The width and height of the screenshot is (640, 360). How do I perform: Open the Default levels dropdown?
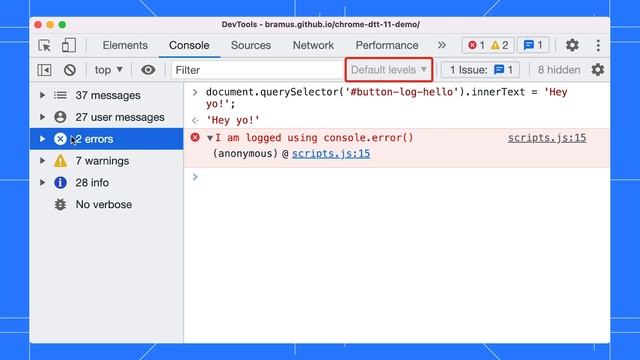pyautogui.click(x=389, y=70)
